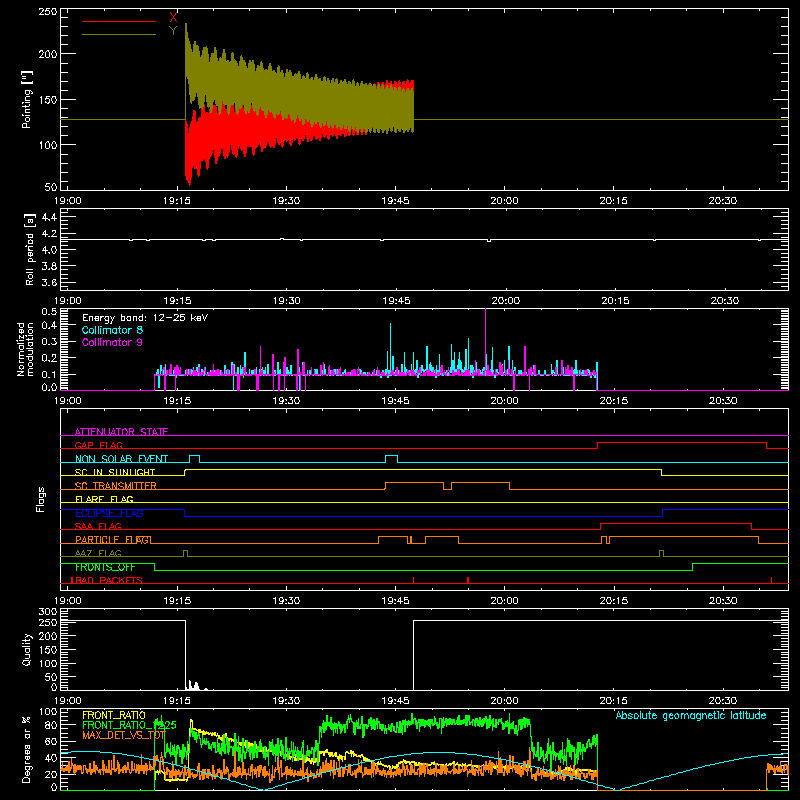This screenshot has width=800, height=800.
Task: Click the white roll period trace line
Action: point(424,239)
